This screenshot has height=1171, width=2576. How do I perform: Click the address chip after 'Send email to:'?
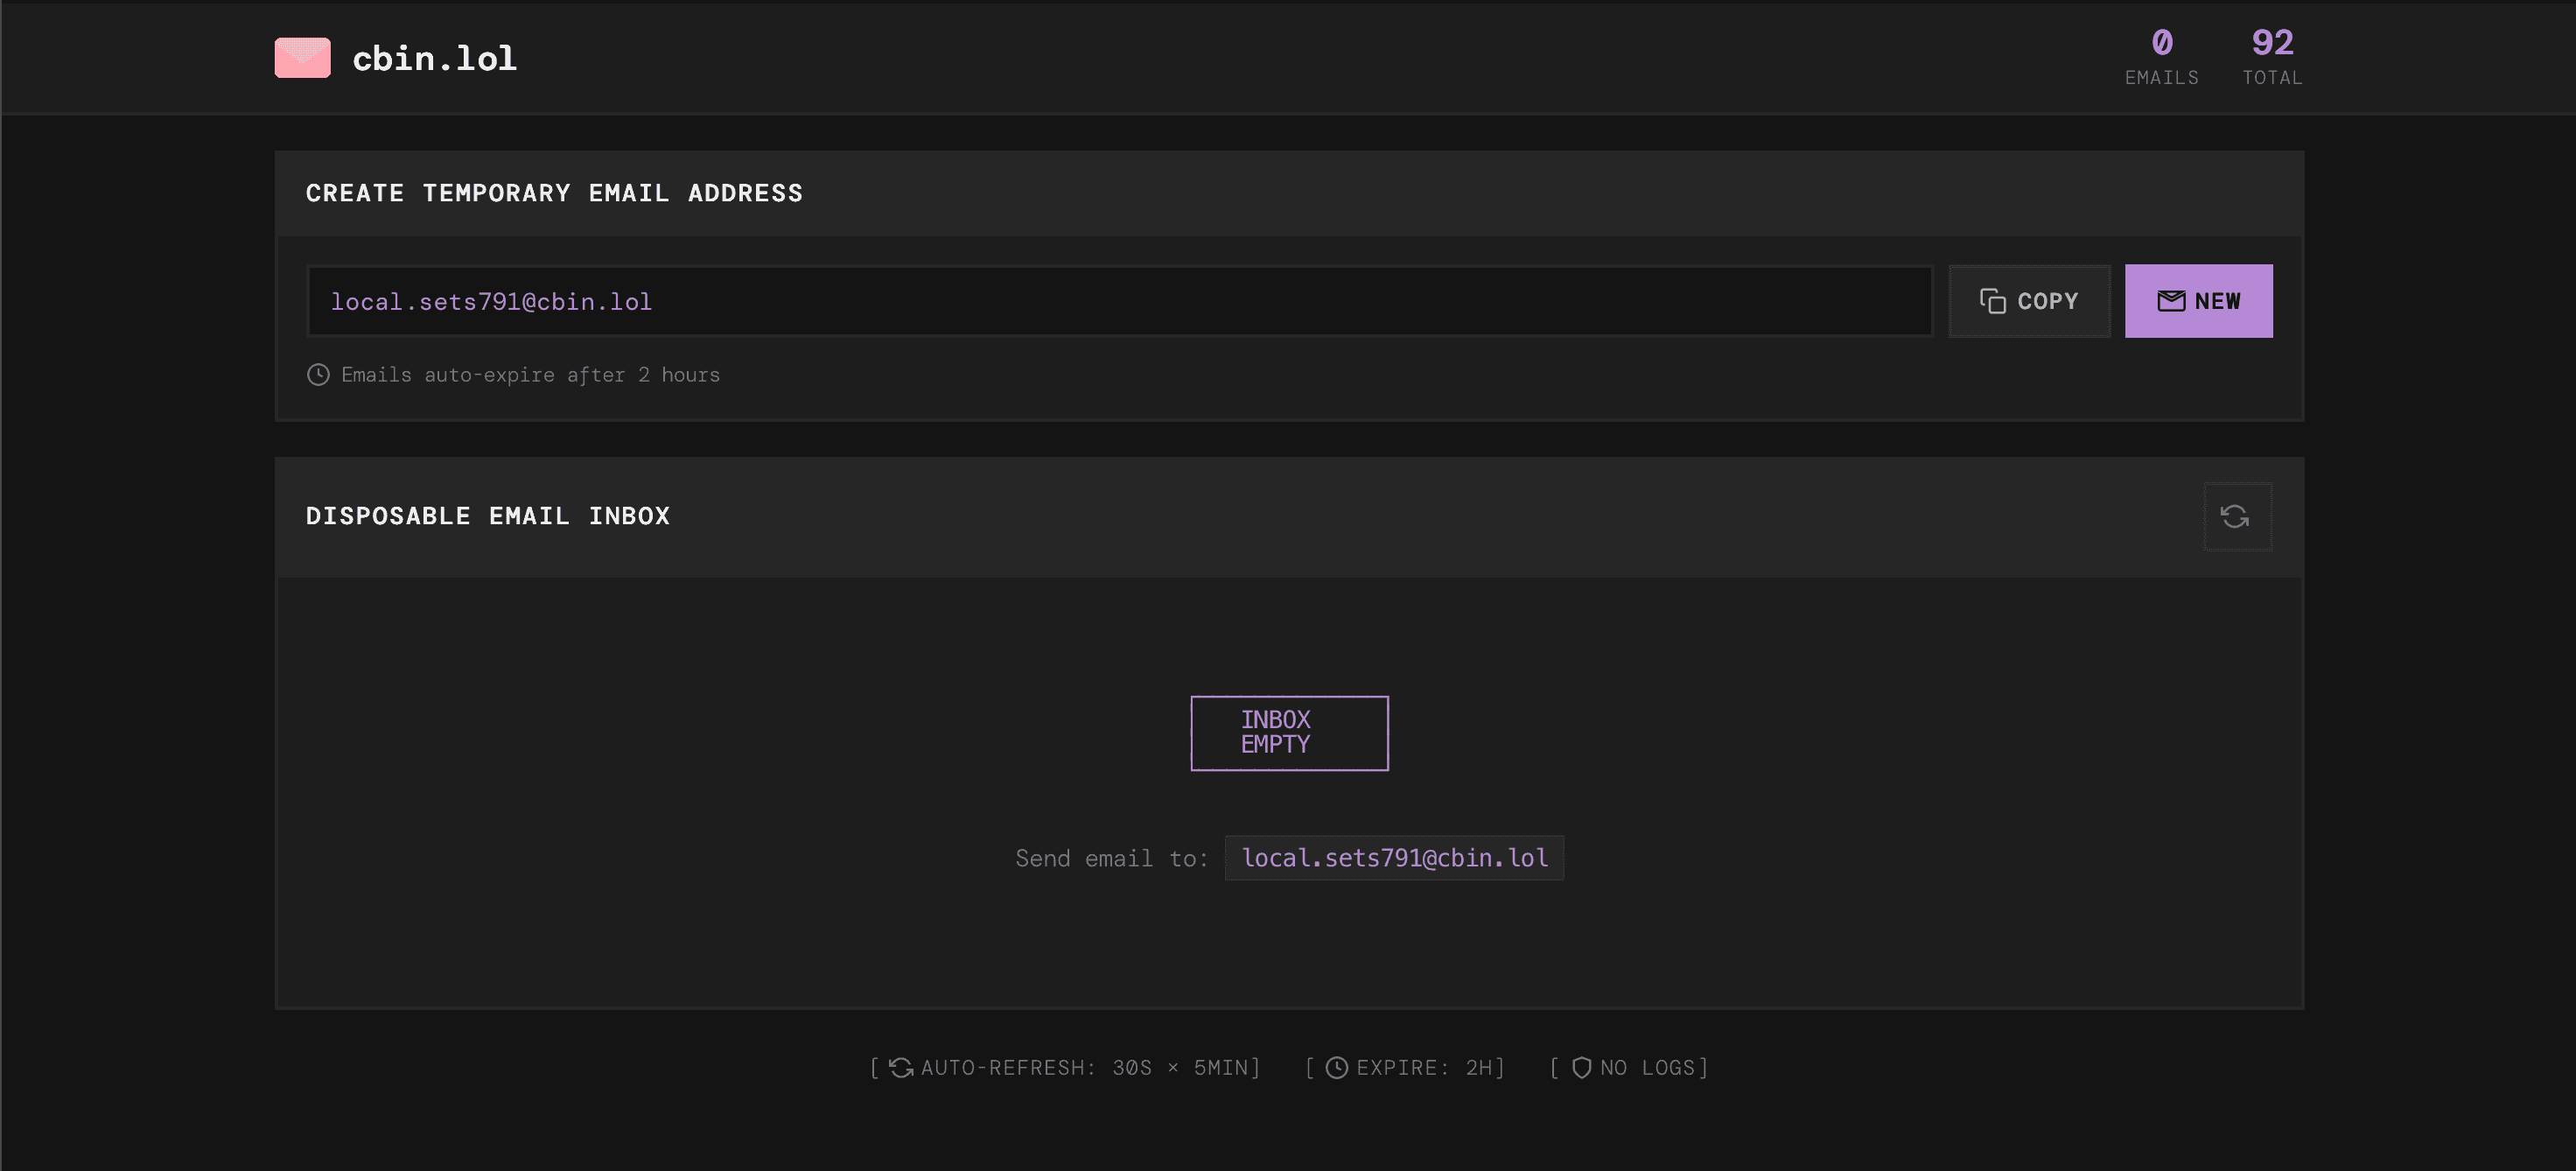[x=1394, y=858]
